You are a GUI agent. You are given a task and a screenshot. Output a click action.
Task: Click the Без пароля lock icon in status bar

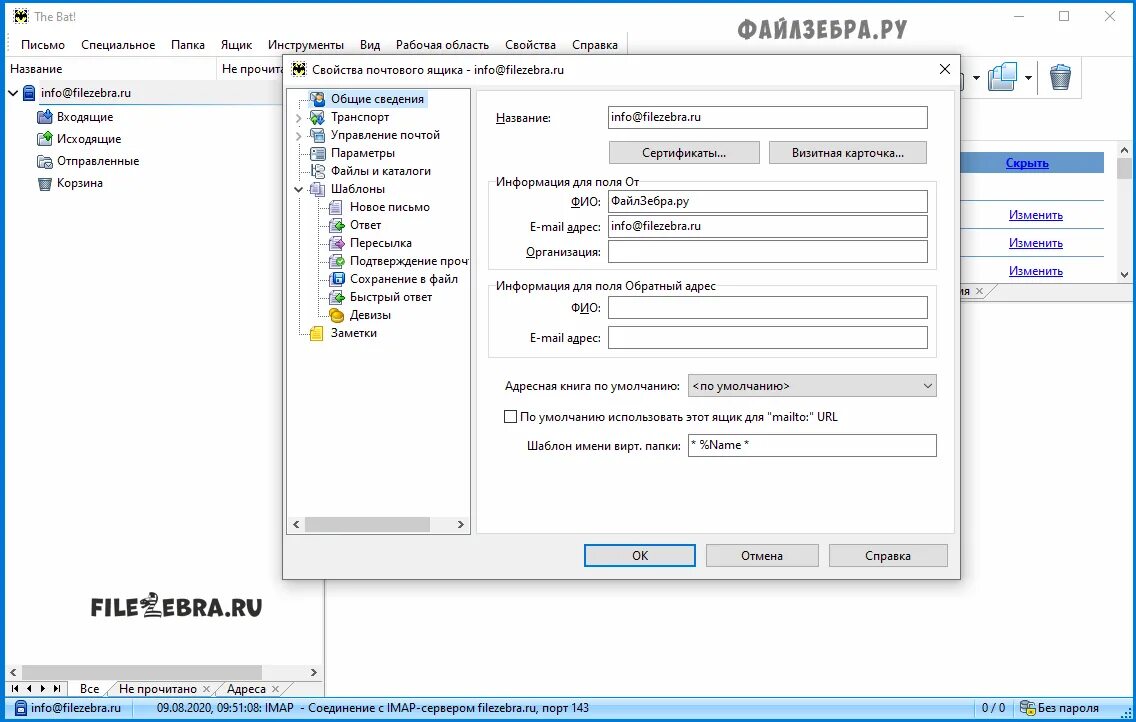tap(1027, 708)
